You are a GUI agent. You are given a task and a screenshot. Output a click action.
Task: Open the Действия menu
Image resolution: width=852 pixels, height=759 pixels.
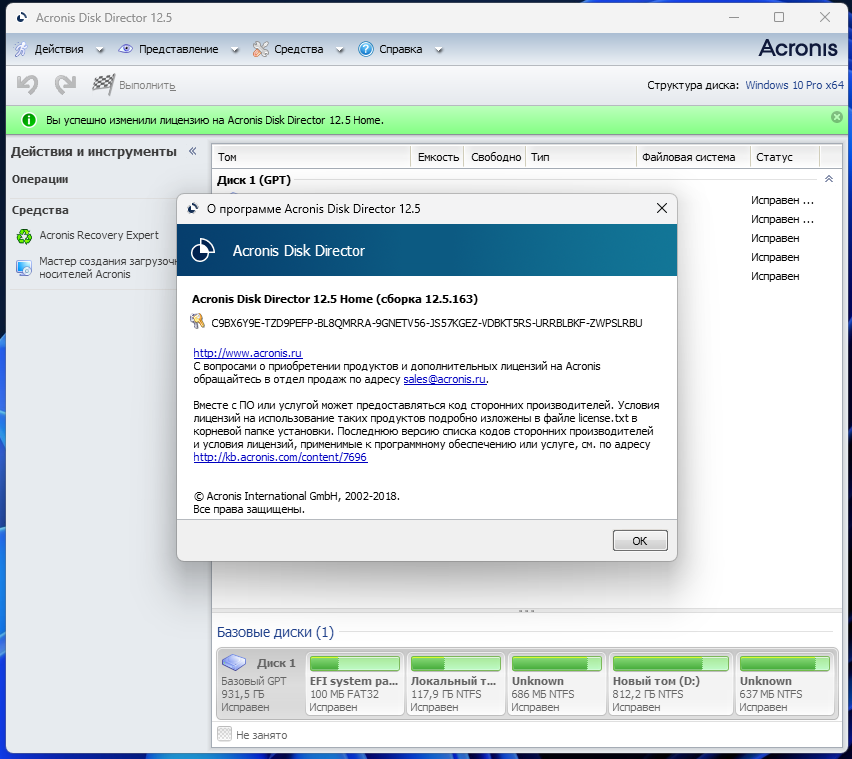click(59, 49)
